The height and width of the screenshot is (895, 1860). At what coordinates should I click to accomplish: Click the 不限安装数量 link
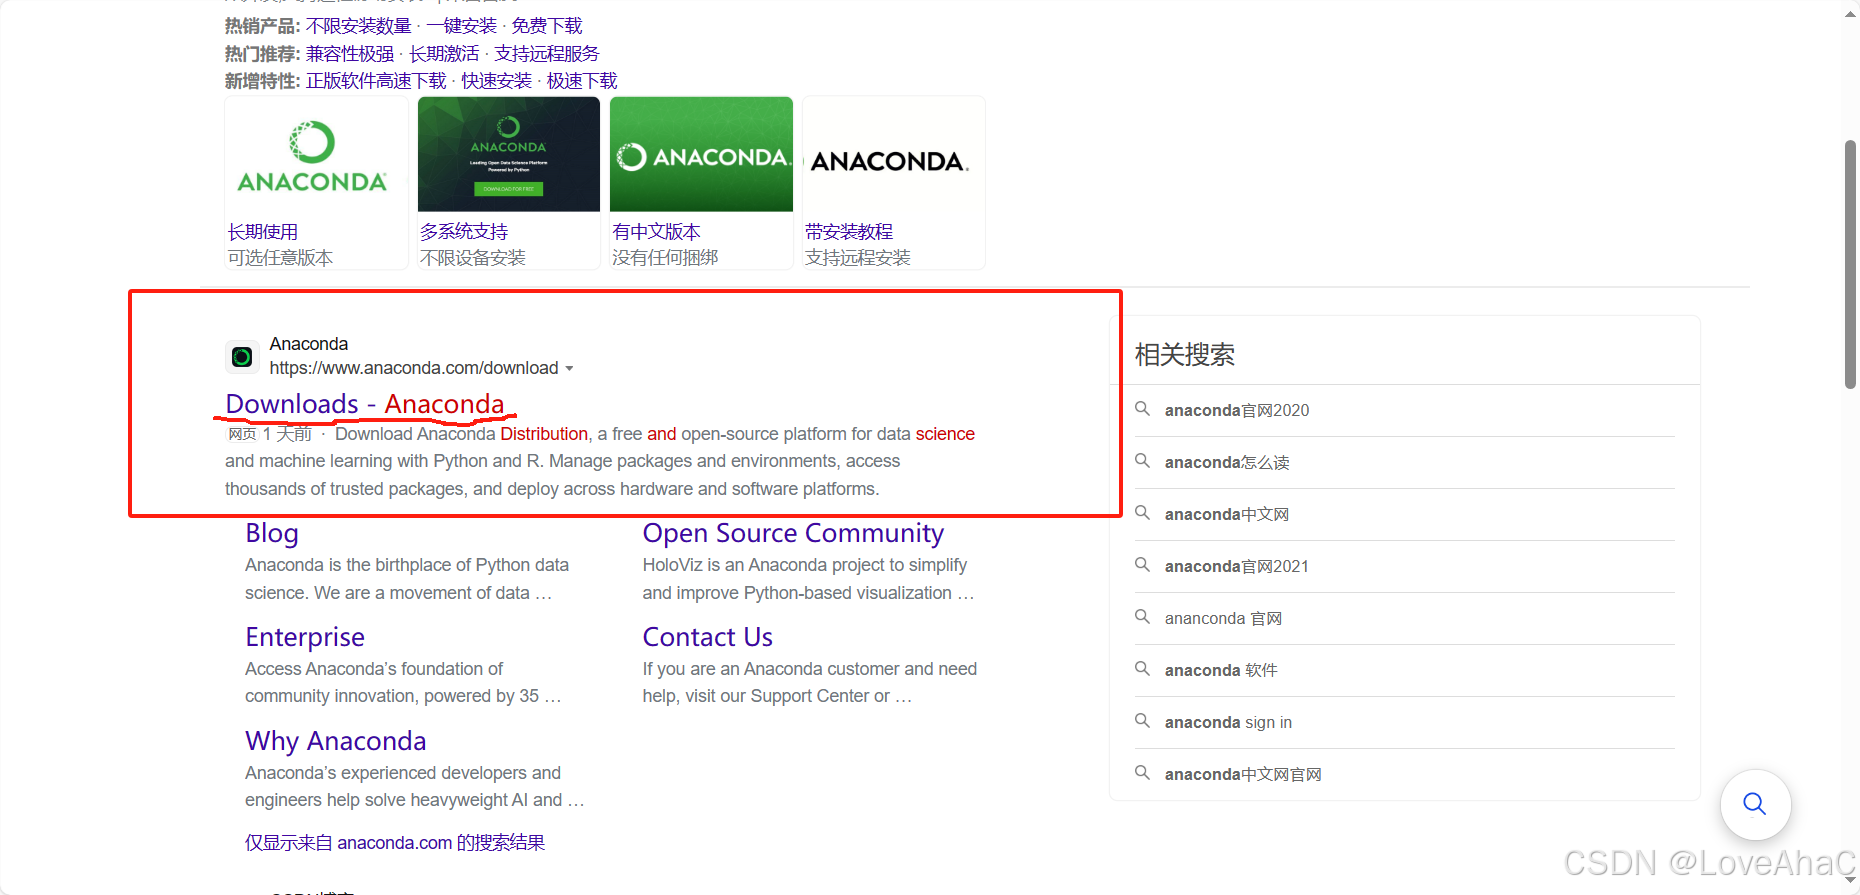359,26
